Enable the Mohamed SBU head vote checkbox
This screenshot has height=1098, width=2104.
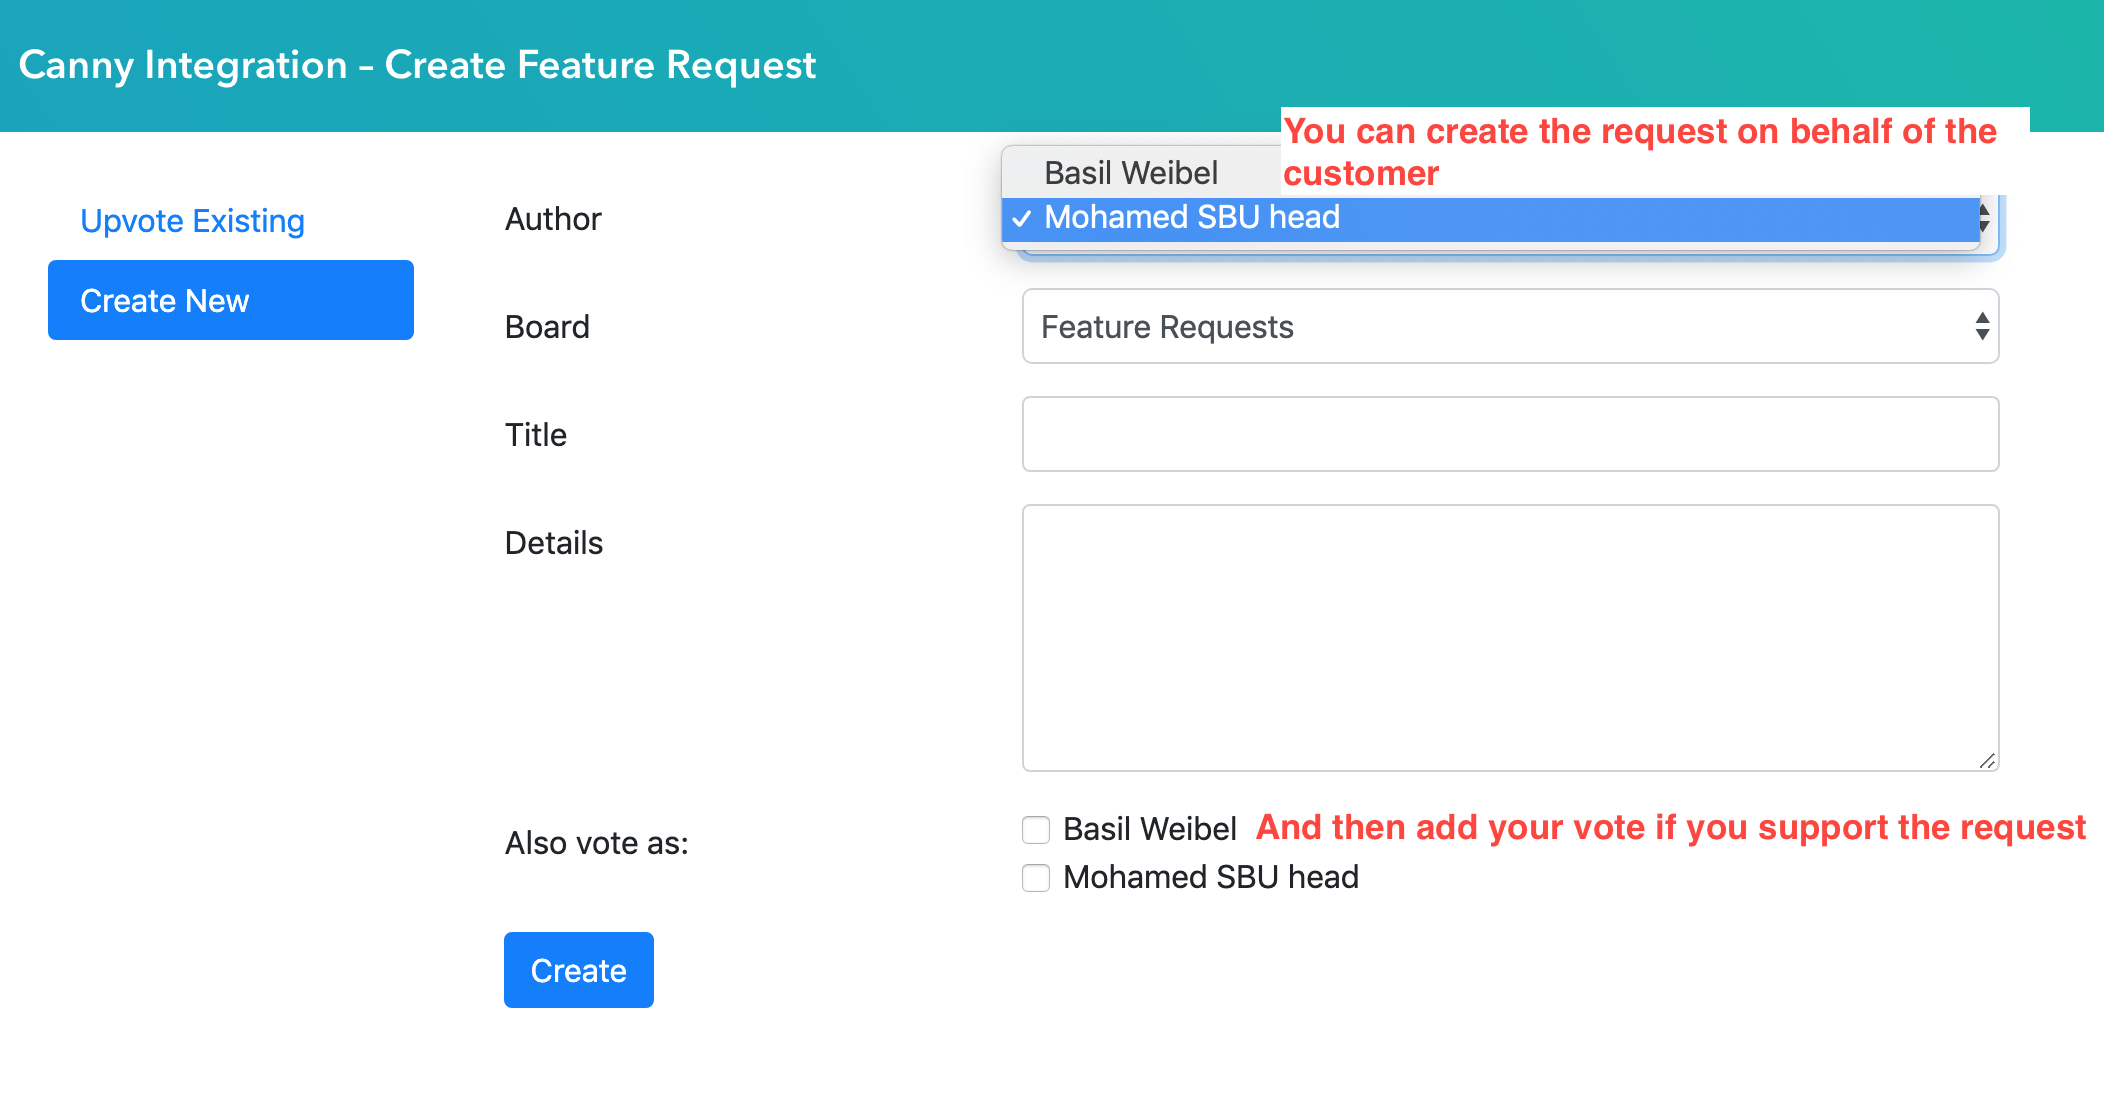(x=1036, y=878)
